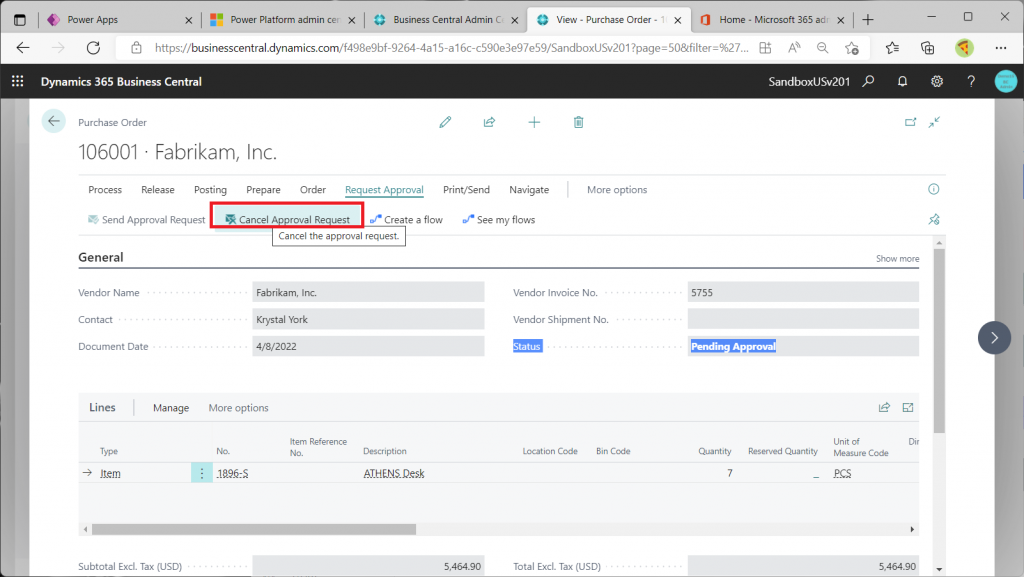Open row options dots for Item line
This screenshot has height=577, width=1024.
point(201,473)
